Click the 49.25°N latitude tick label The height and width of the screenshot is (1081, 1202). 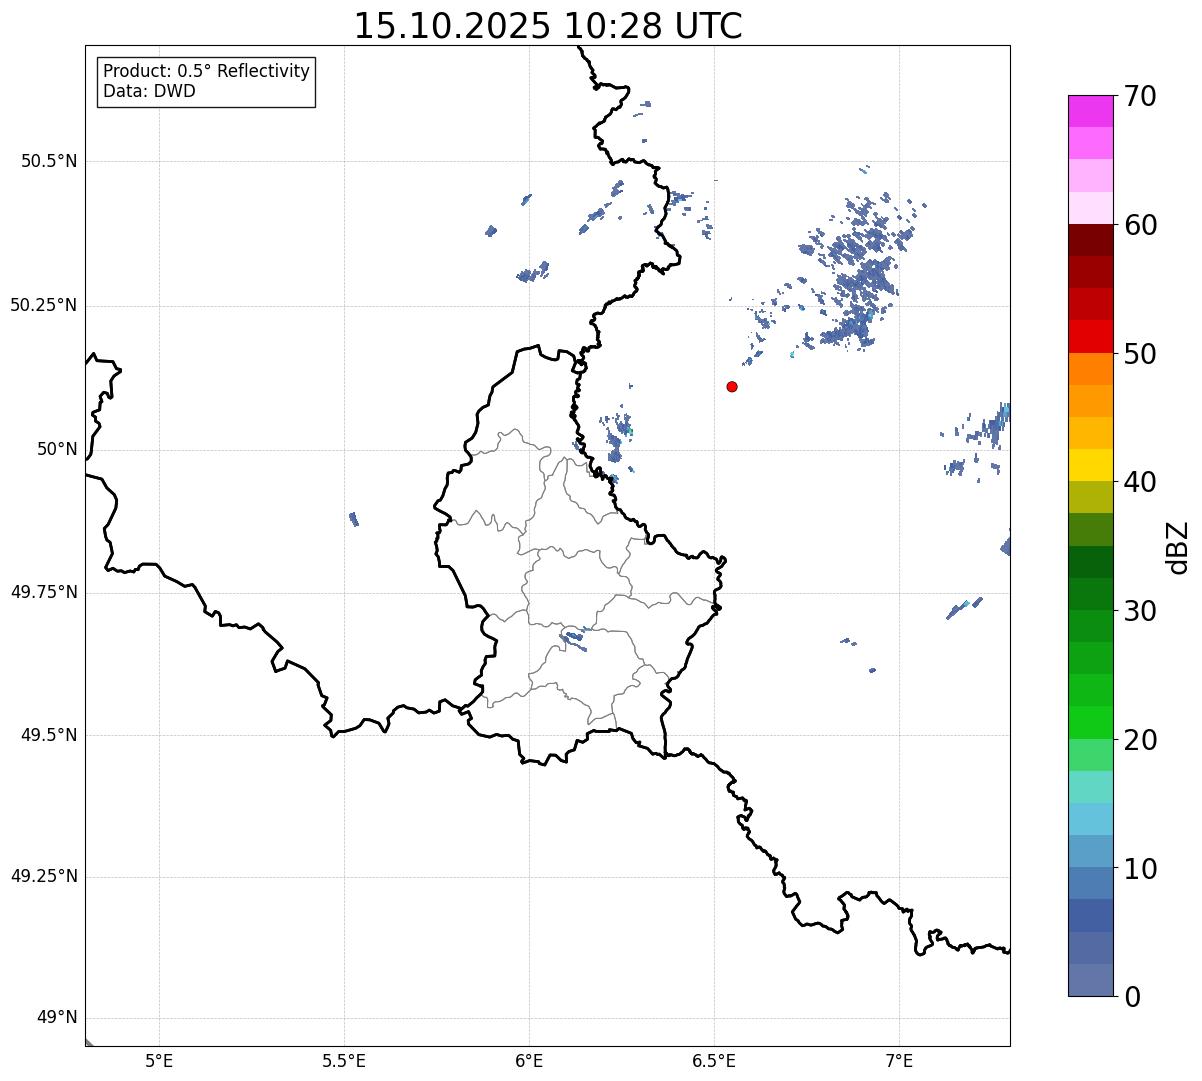pos(44,876)
